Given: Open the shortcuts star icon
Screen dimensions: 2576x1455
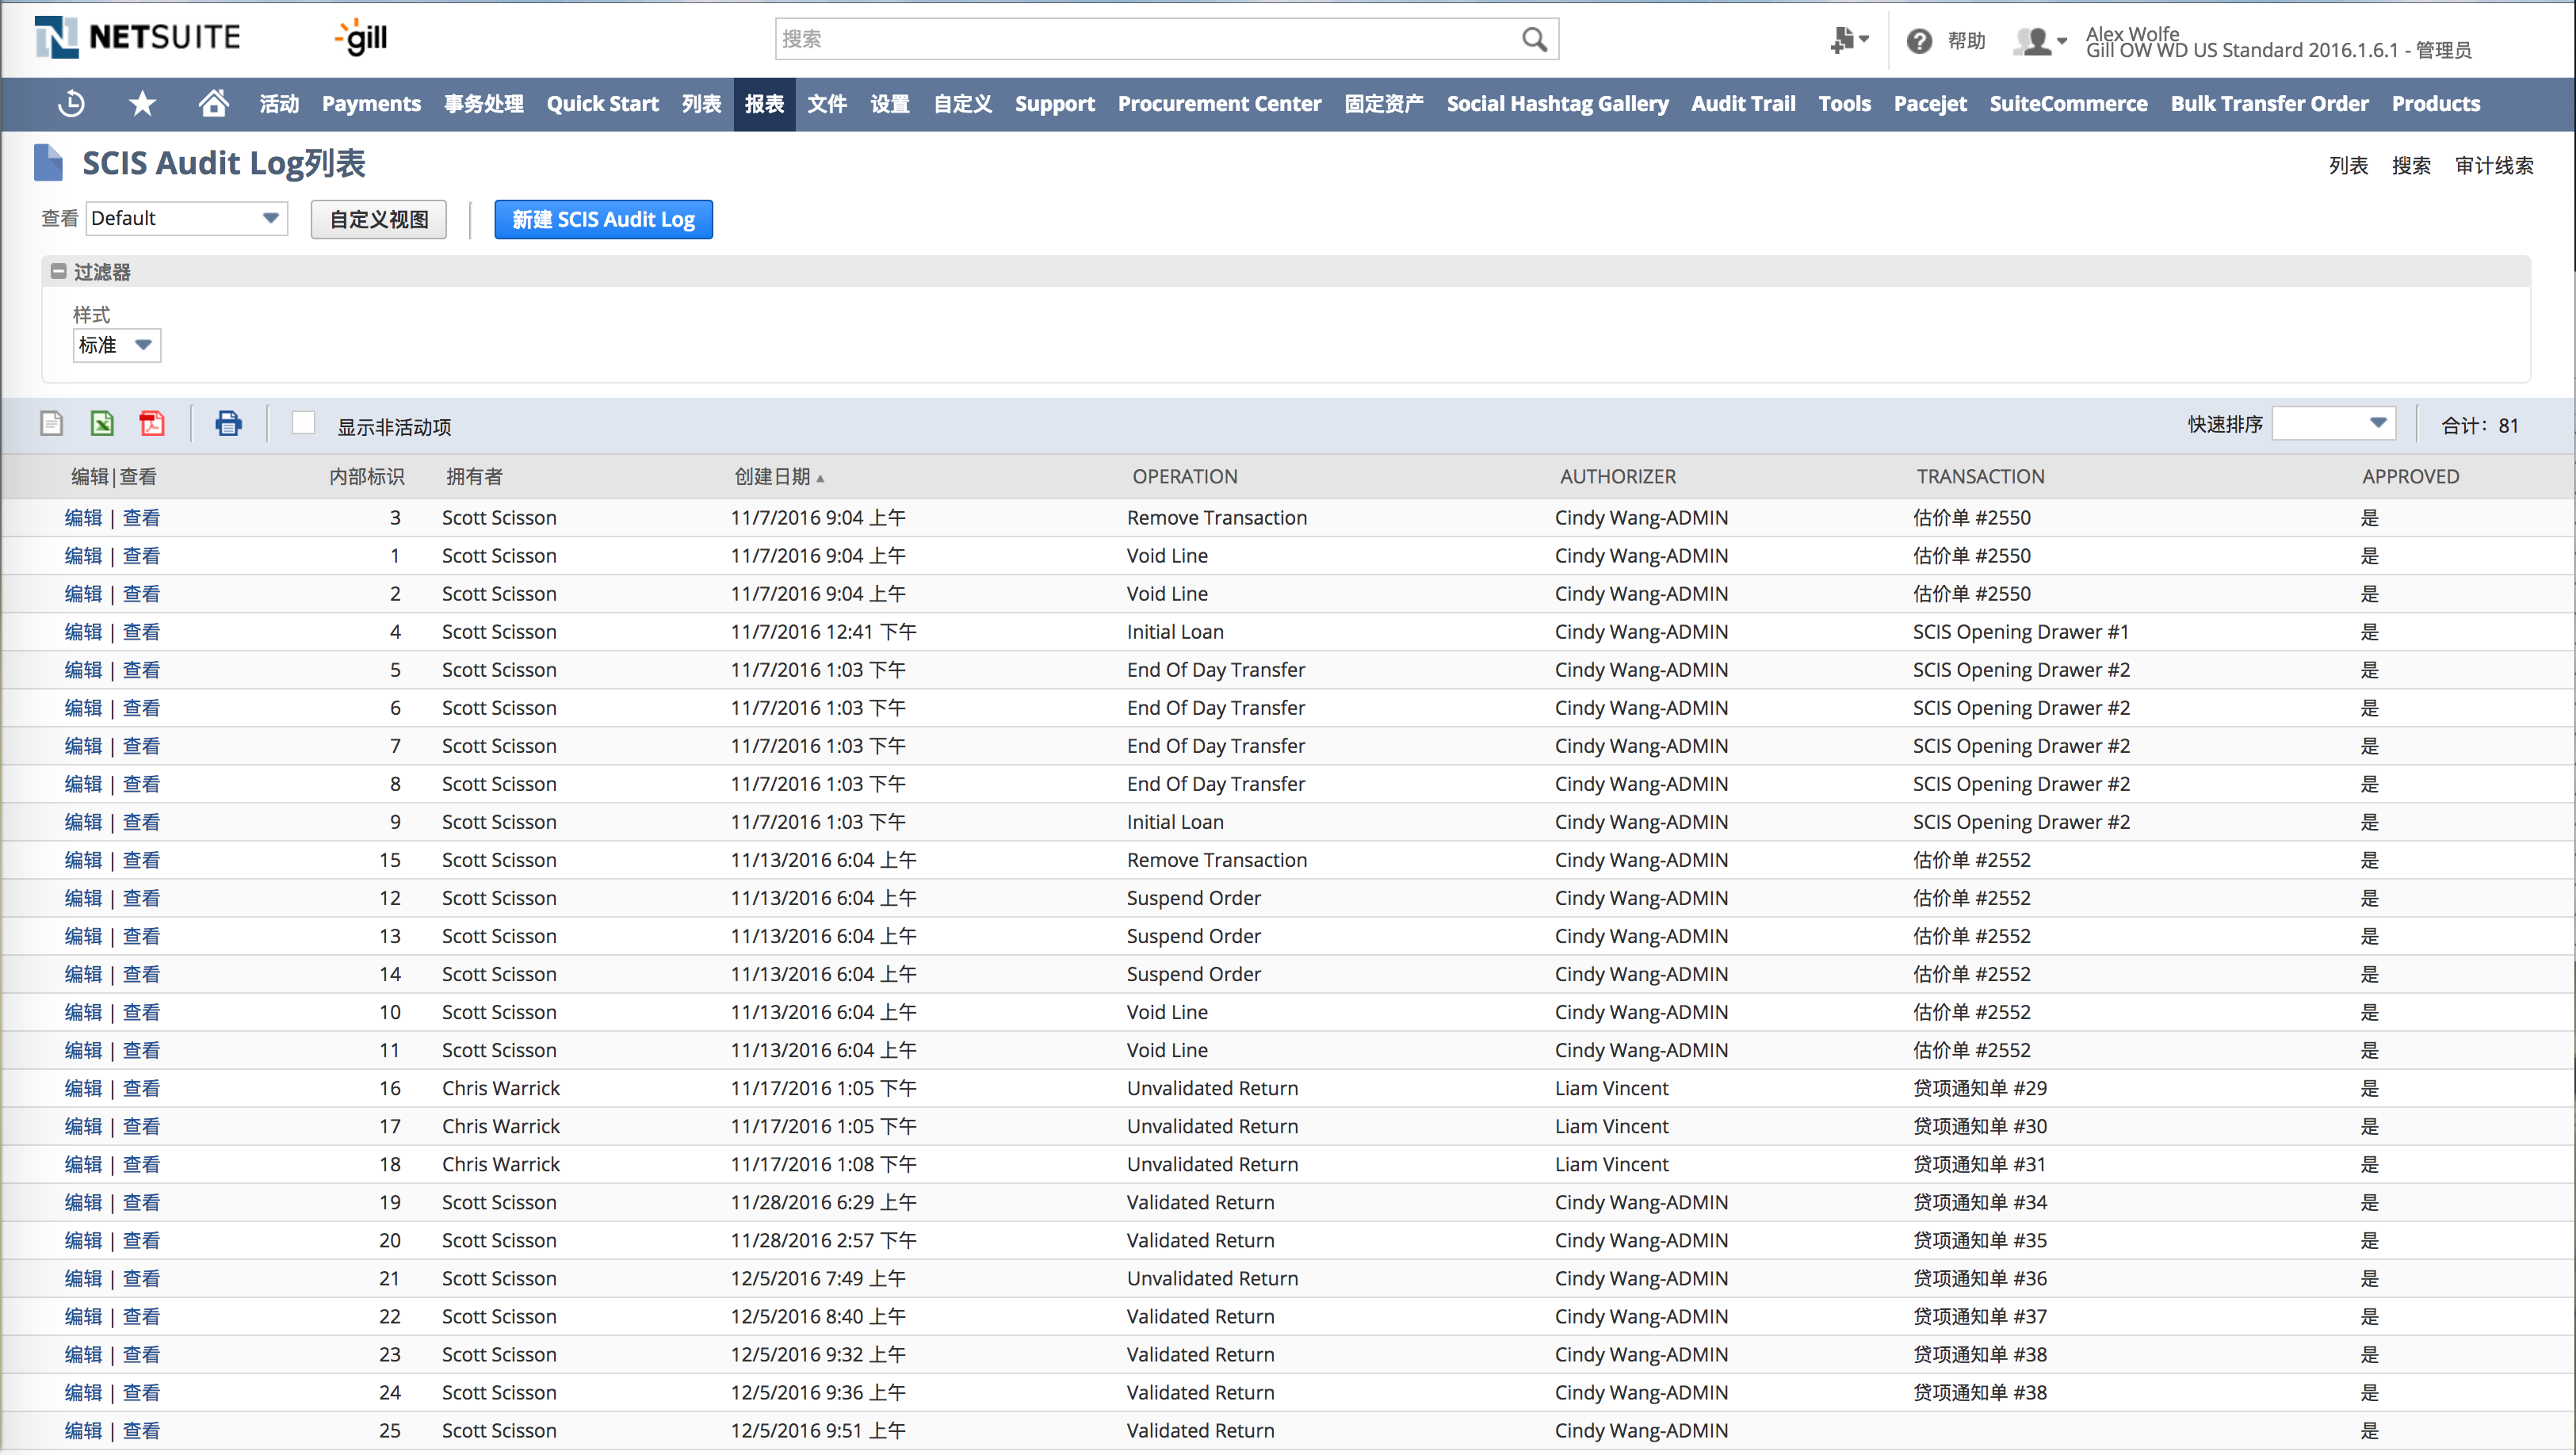Looking at the screenshot, I should 142,103.
